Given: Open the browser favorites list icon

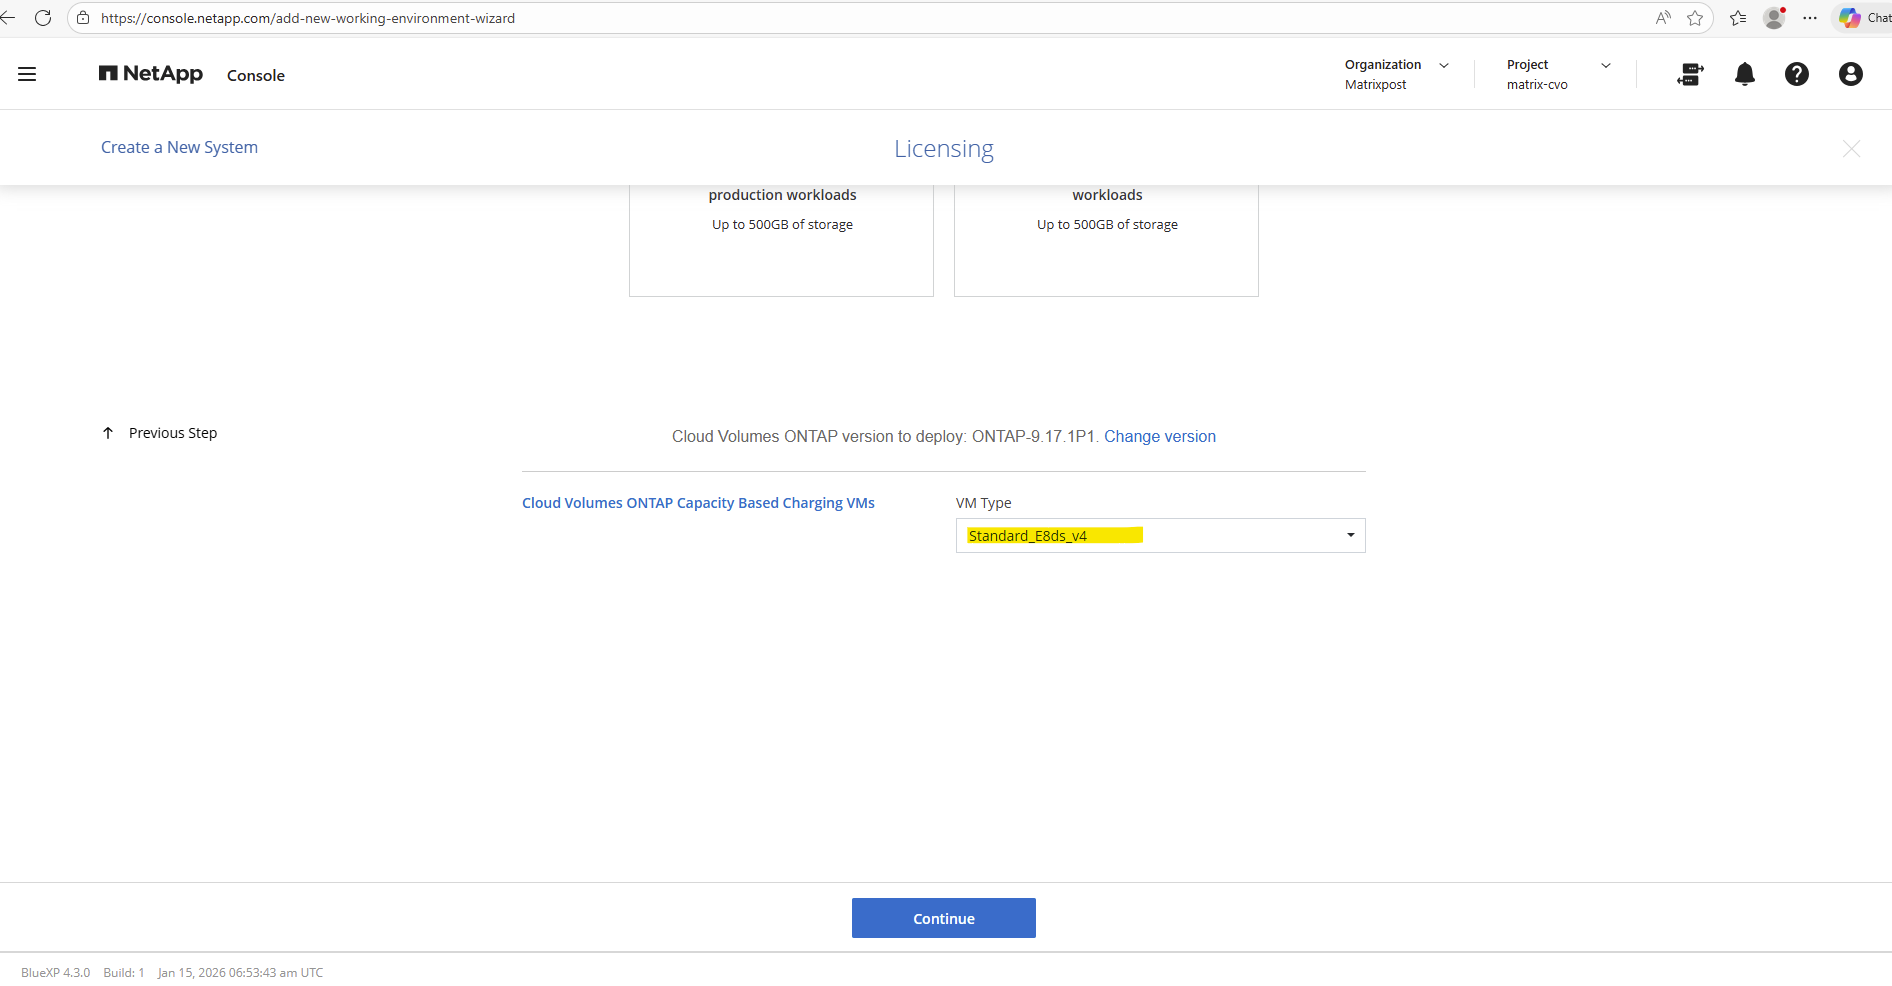Looking at the screenshot, I should click(x=1738, y=18).
